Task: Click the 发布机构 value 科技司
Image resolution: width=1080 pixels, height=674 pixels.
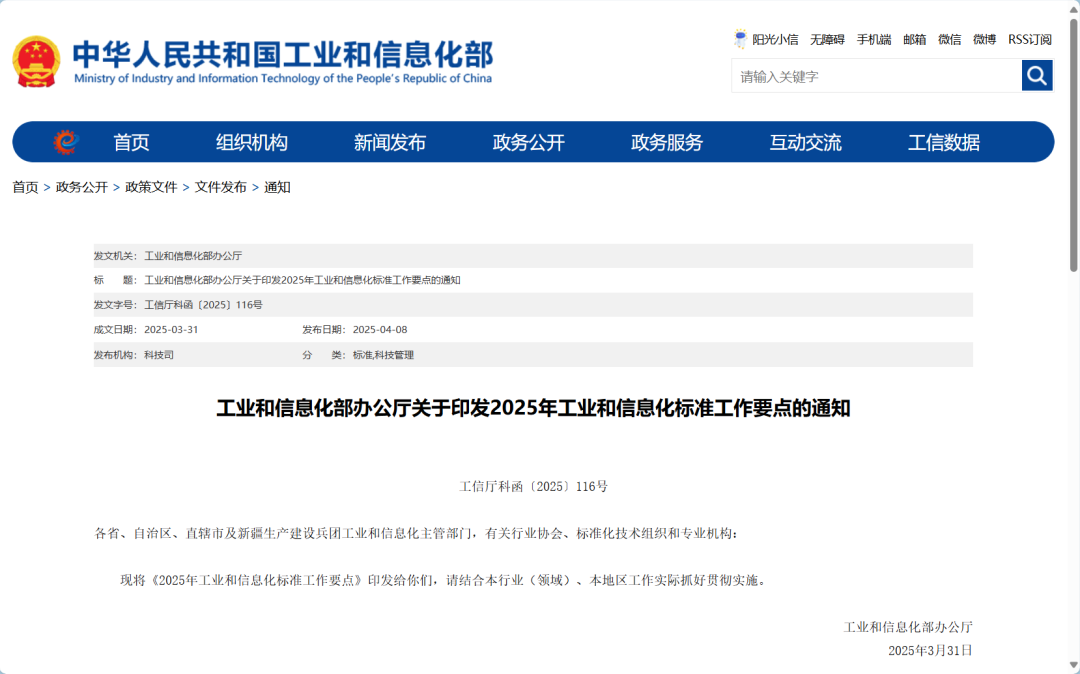Action: click(158, 355)
